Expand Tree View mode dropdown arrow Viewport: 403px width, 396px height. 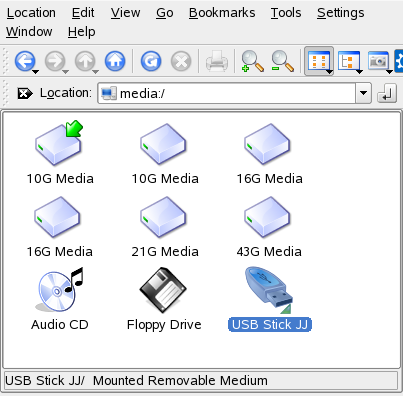pyautogui.click(x=359, y=72)
